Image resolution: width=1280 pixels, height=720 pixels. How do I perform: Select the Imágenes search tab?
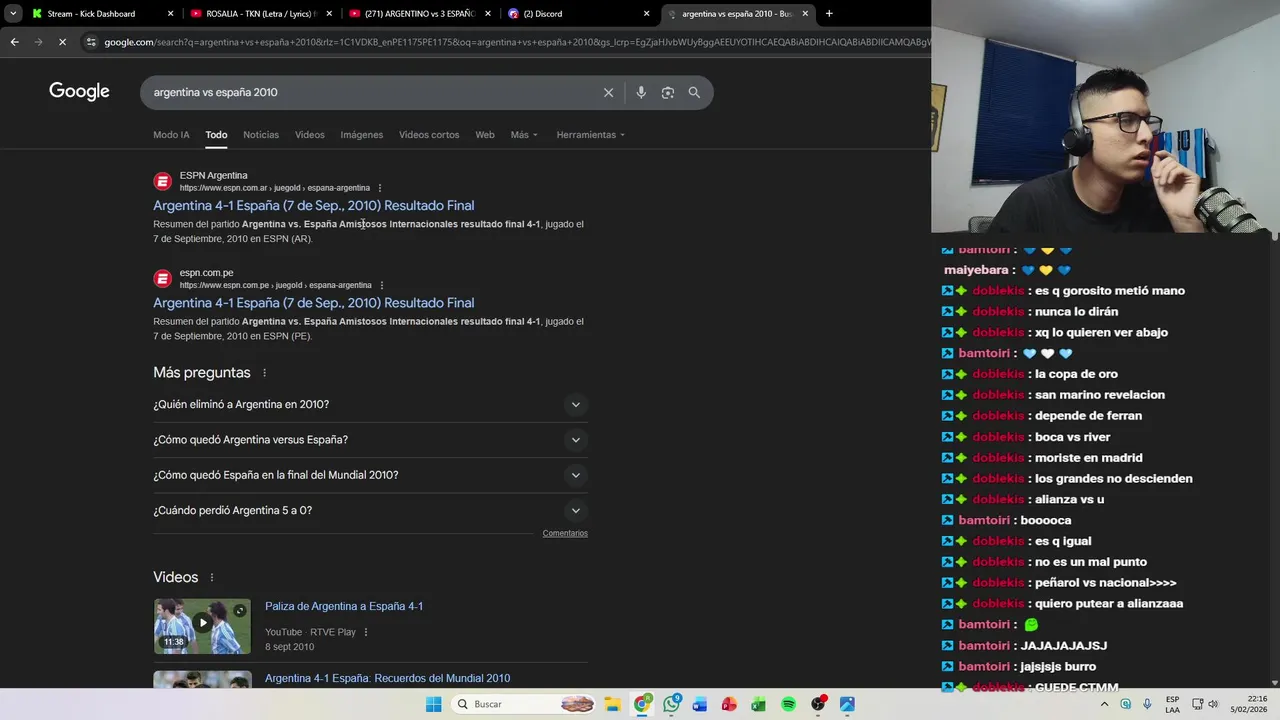(x=362, y=135)
